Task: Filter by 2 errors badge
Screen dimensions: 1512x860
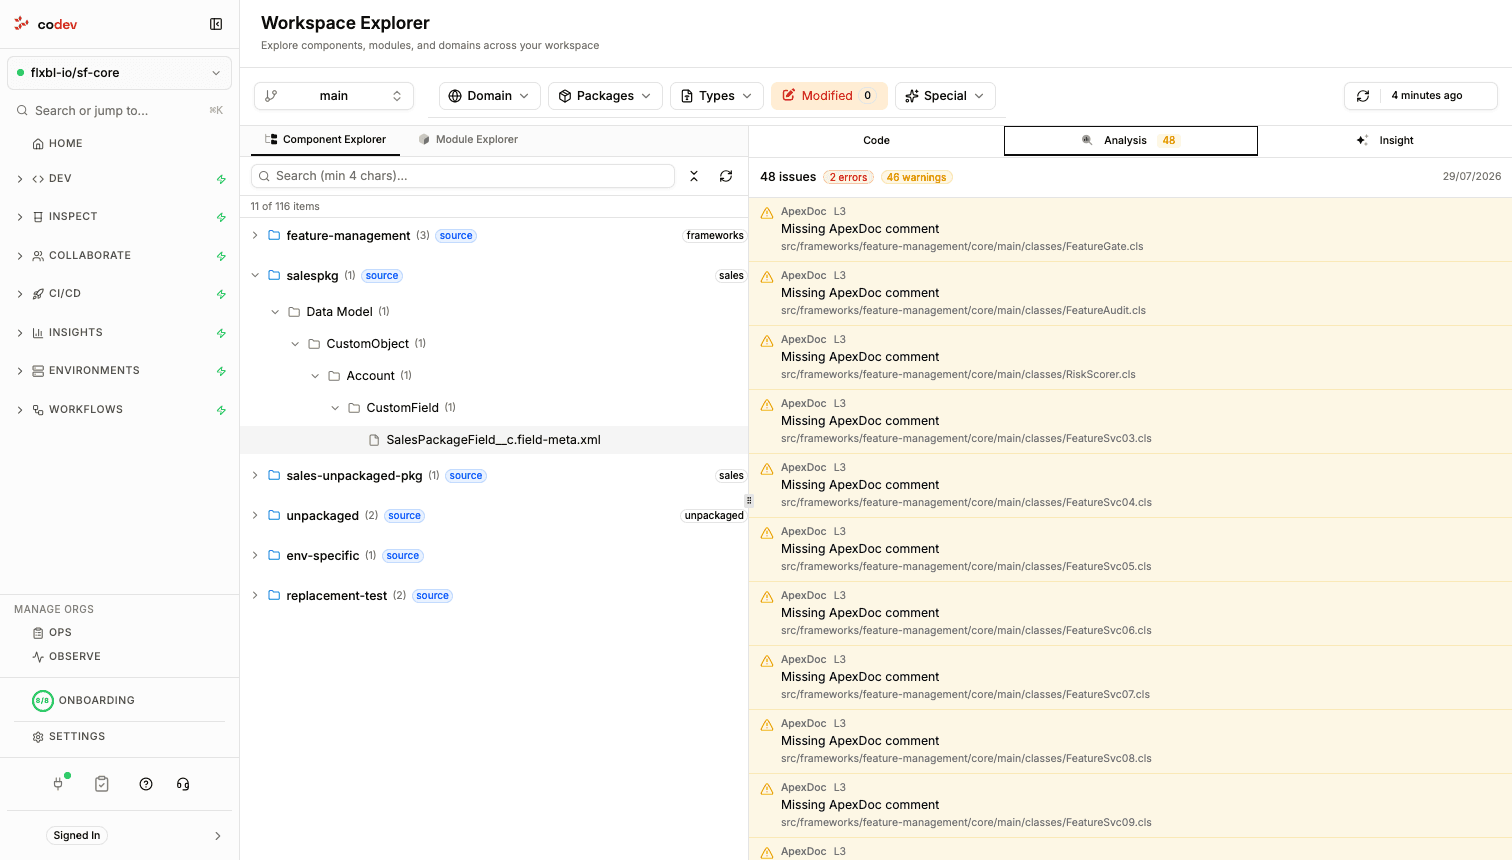Action: 849,177
